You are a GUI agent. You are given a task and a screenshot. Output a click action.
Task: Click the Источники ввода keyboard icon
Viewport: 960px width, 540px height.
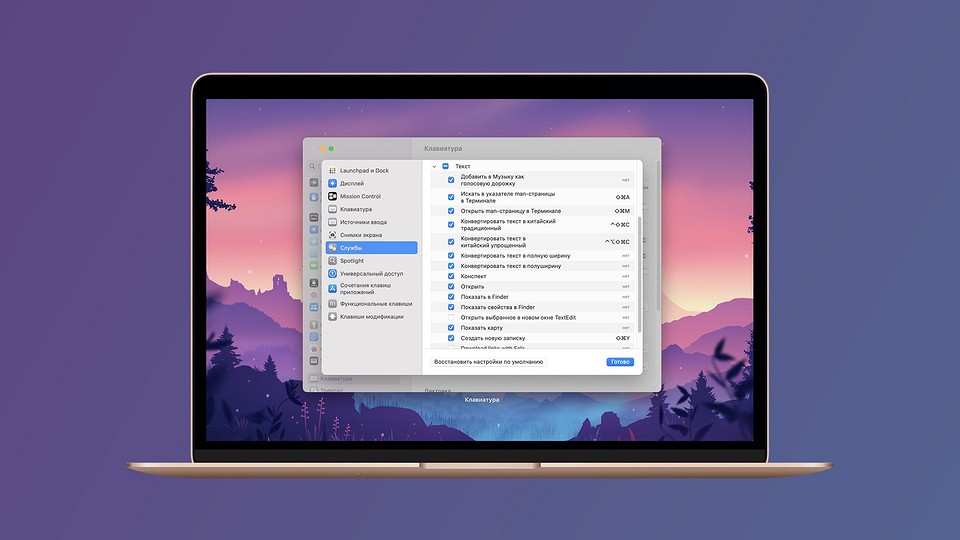(x=332, y=222)
